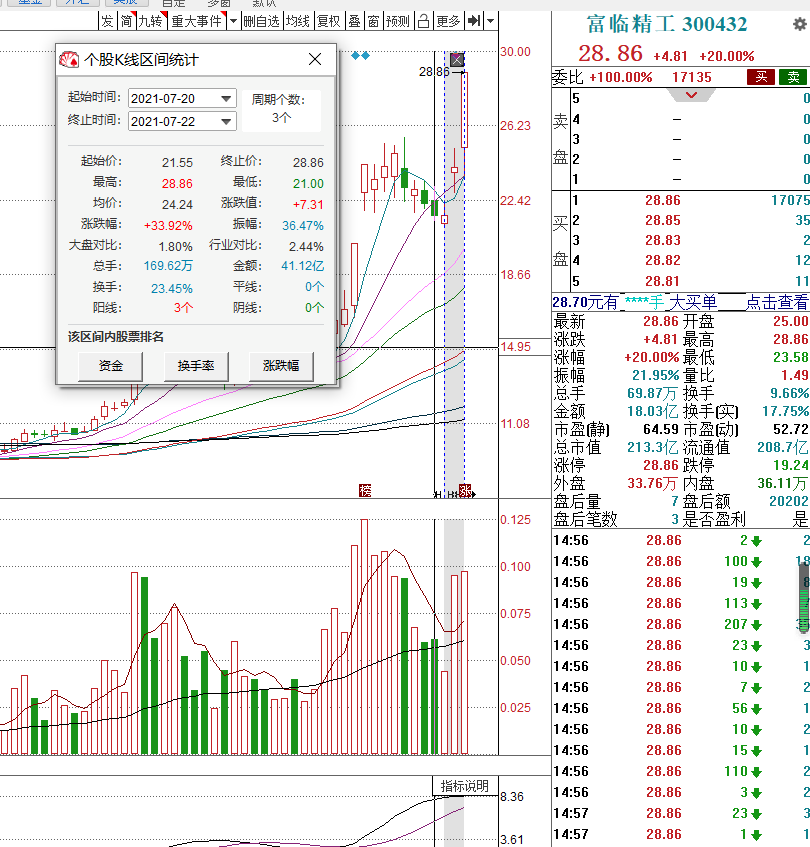
Task: Click the 换手 23.45% value in dialog
Action: point(172,288)
